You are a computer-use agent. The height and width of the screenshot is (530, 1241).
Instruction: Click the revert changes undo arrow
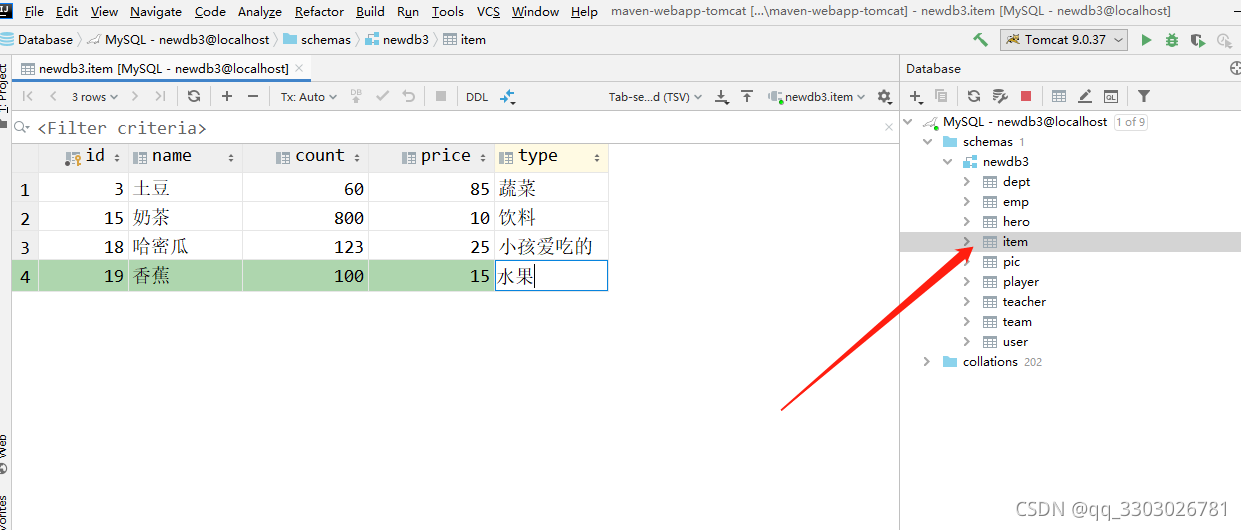(x=408, y=96)
